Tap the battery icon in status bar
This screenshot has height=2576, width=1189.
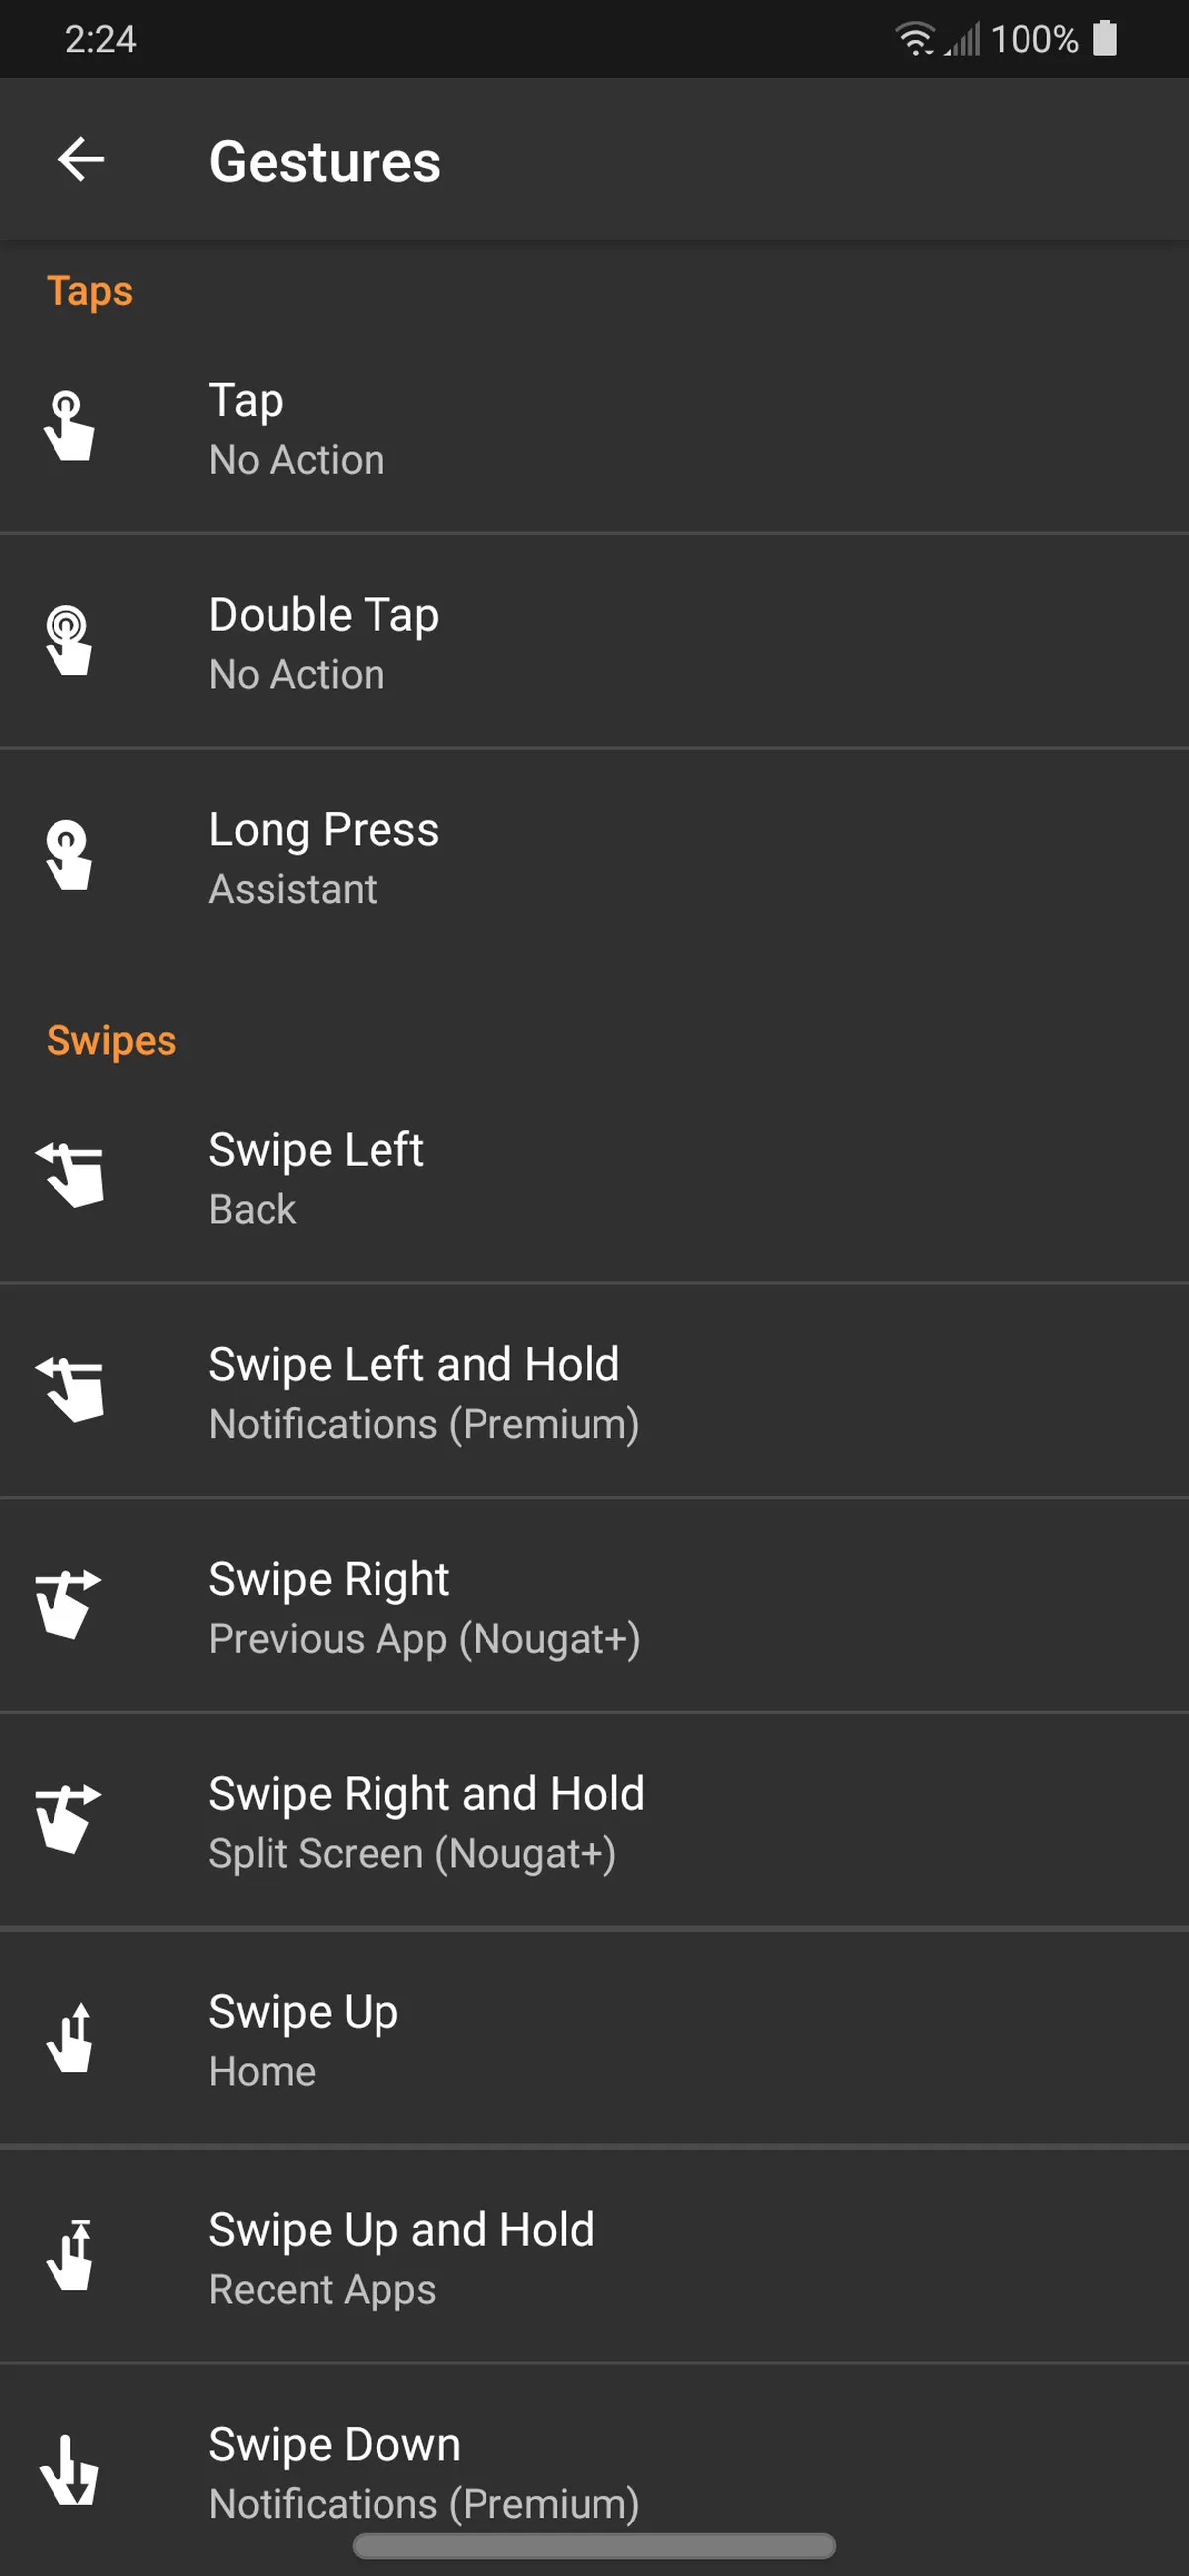pos(1104,39)
